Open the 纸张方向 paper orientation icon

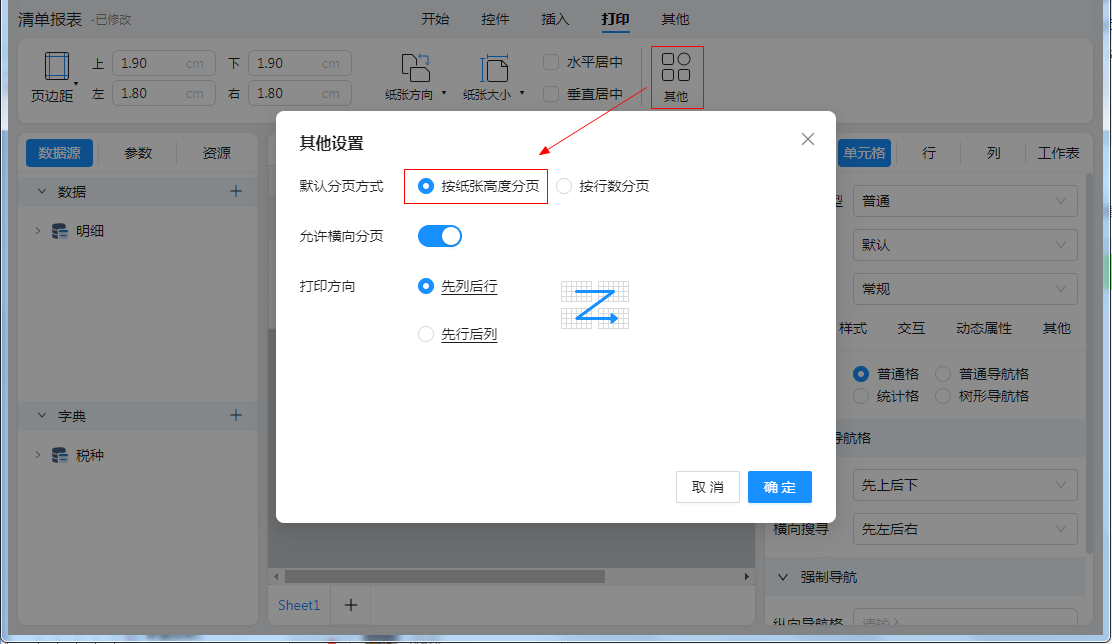415,68
